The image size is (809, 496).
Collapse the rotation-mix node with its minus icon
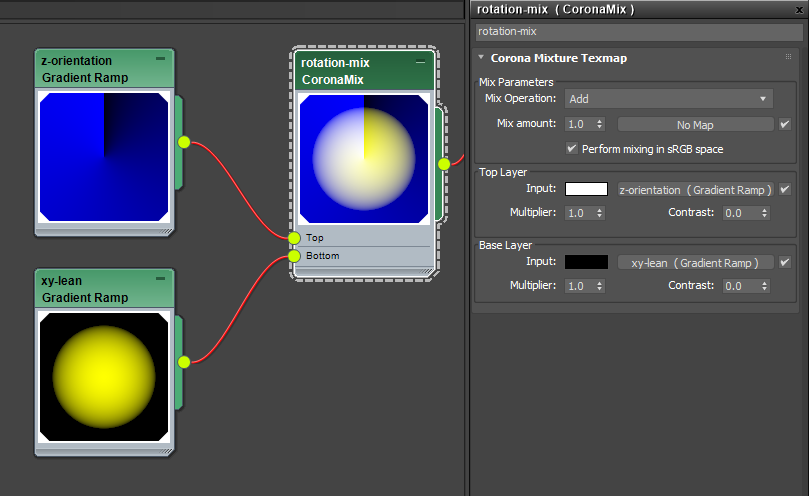click(420, 62)
